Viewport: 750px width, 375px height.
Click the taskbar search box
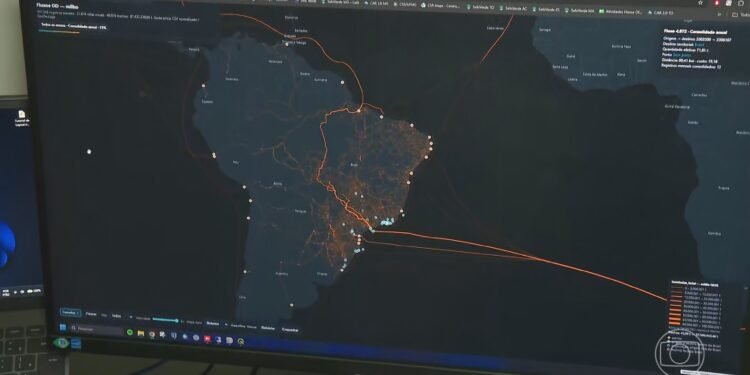pos(96,329)
